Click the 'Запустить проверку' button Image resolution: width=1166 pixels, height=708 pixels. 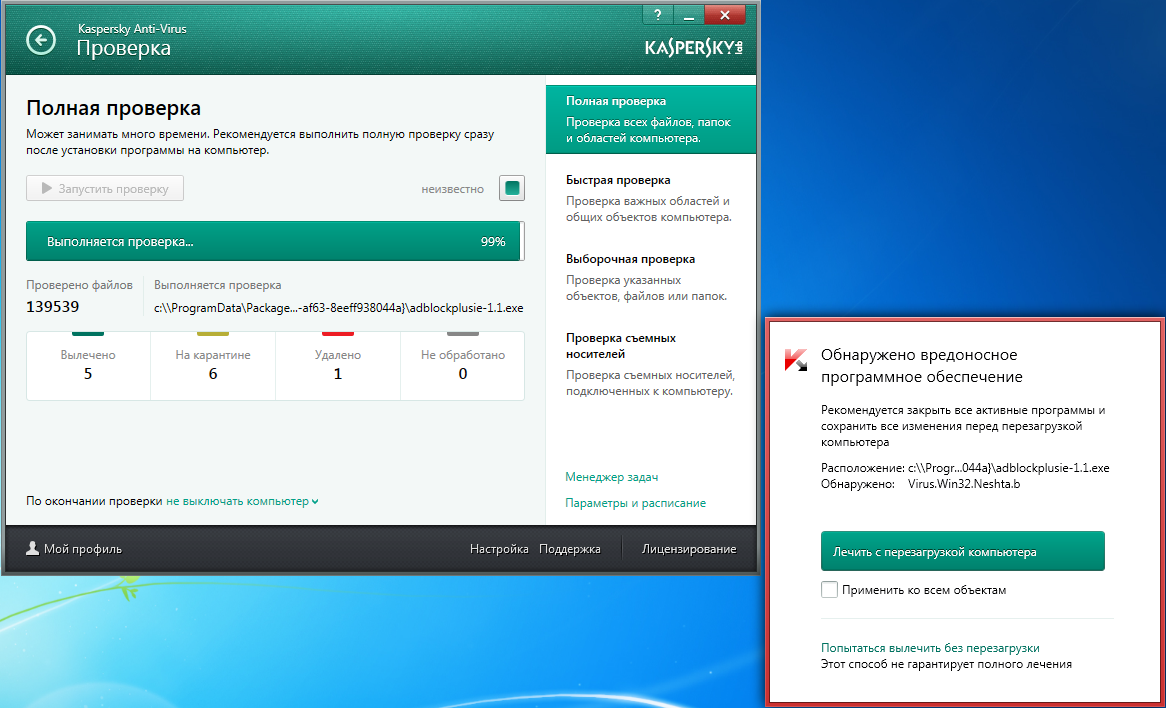point(105,188)
